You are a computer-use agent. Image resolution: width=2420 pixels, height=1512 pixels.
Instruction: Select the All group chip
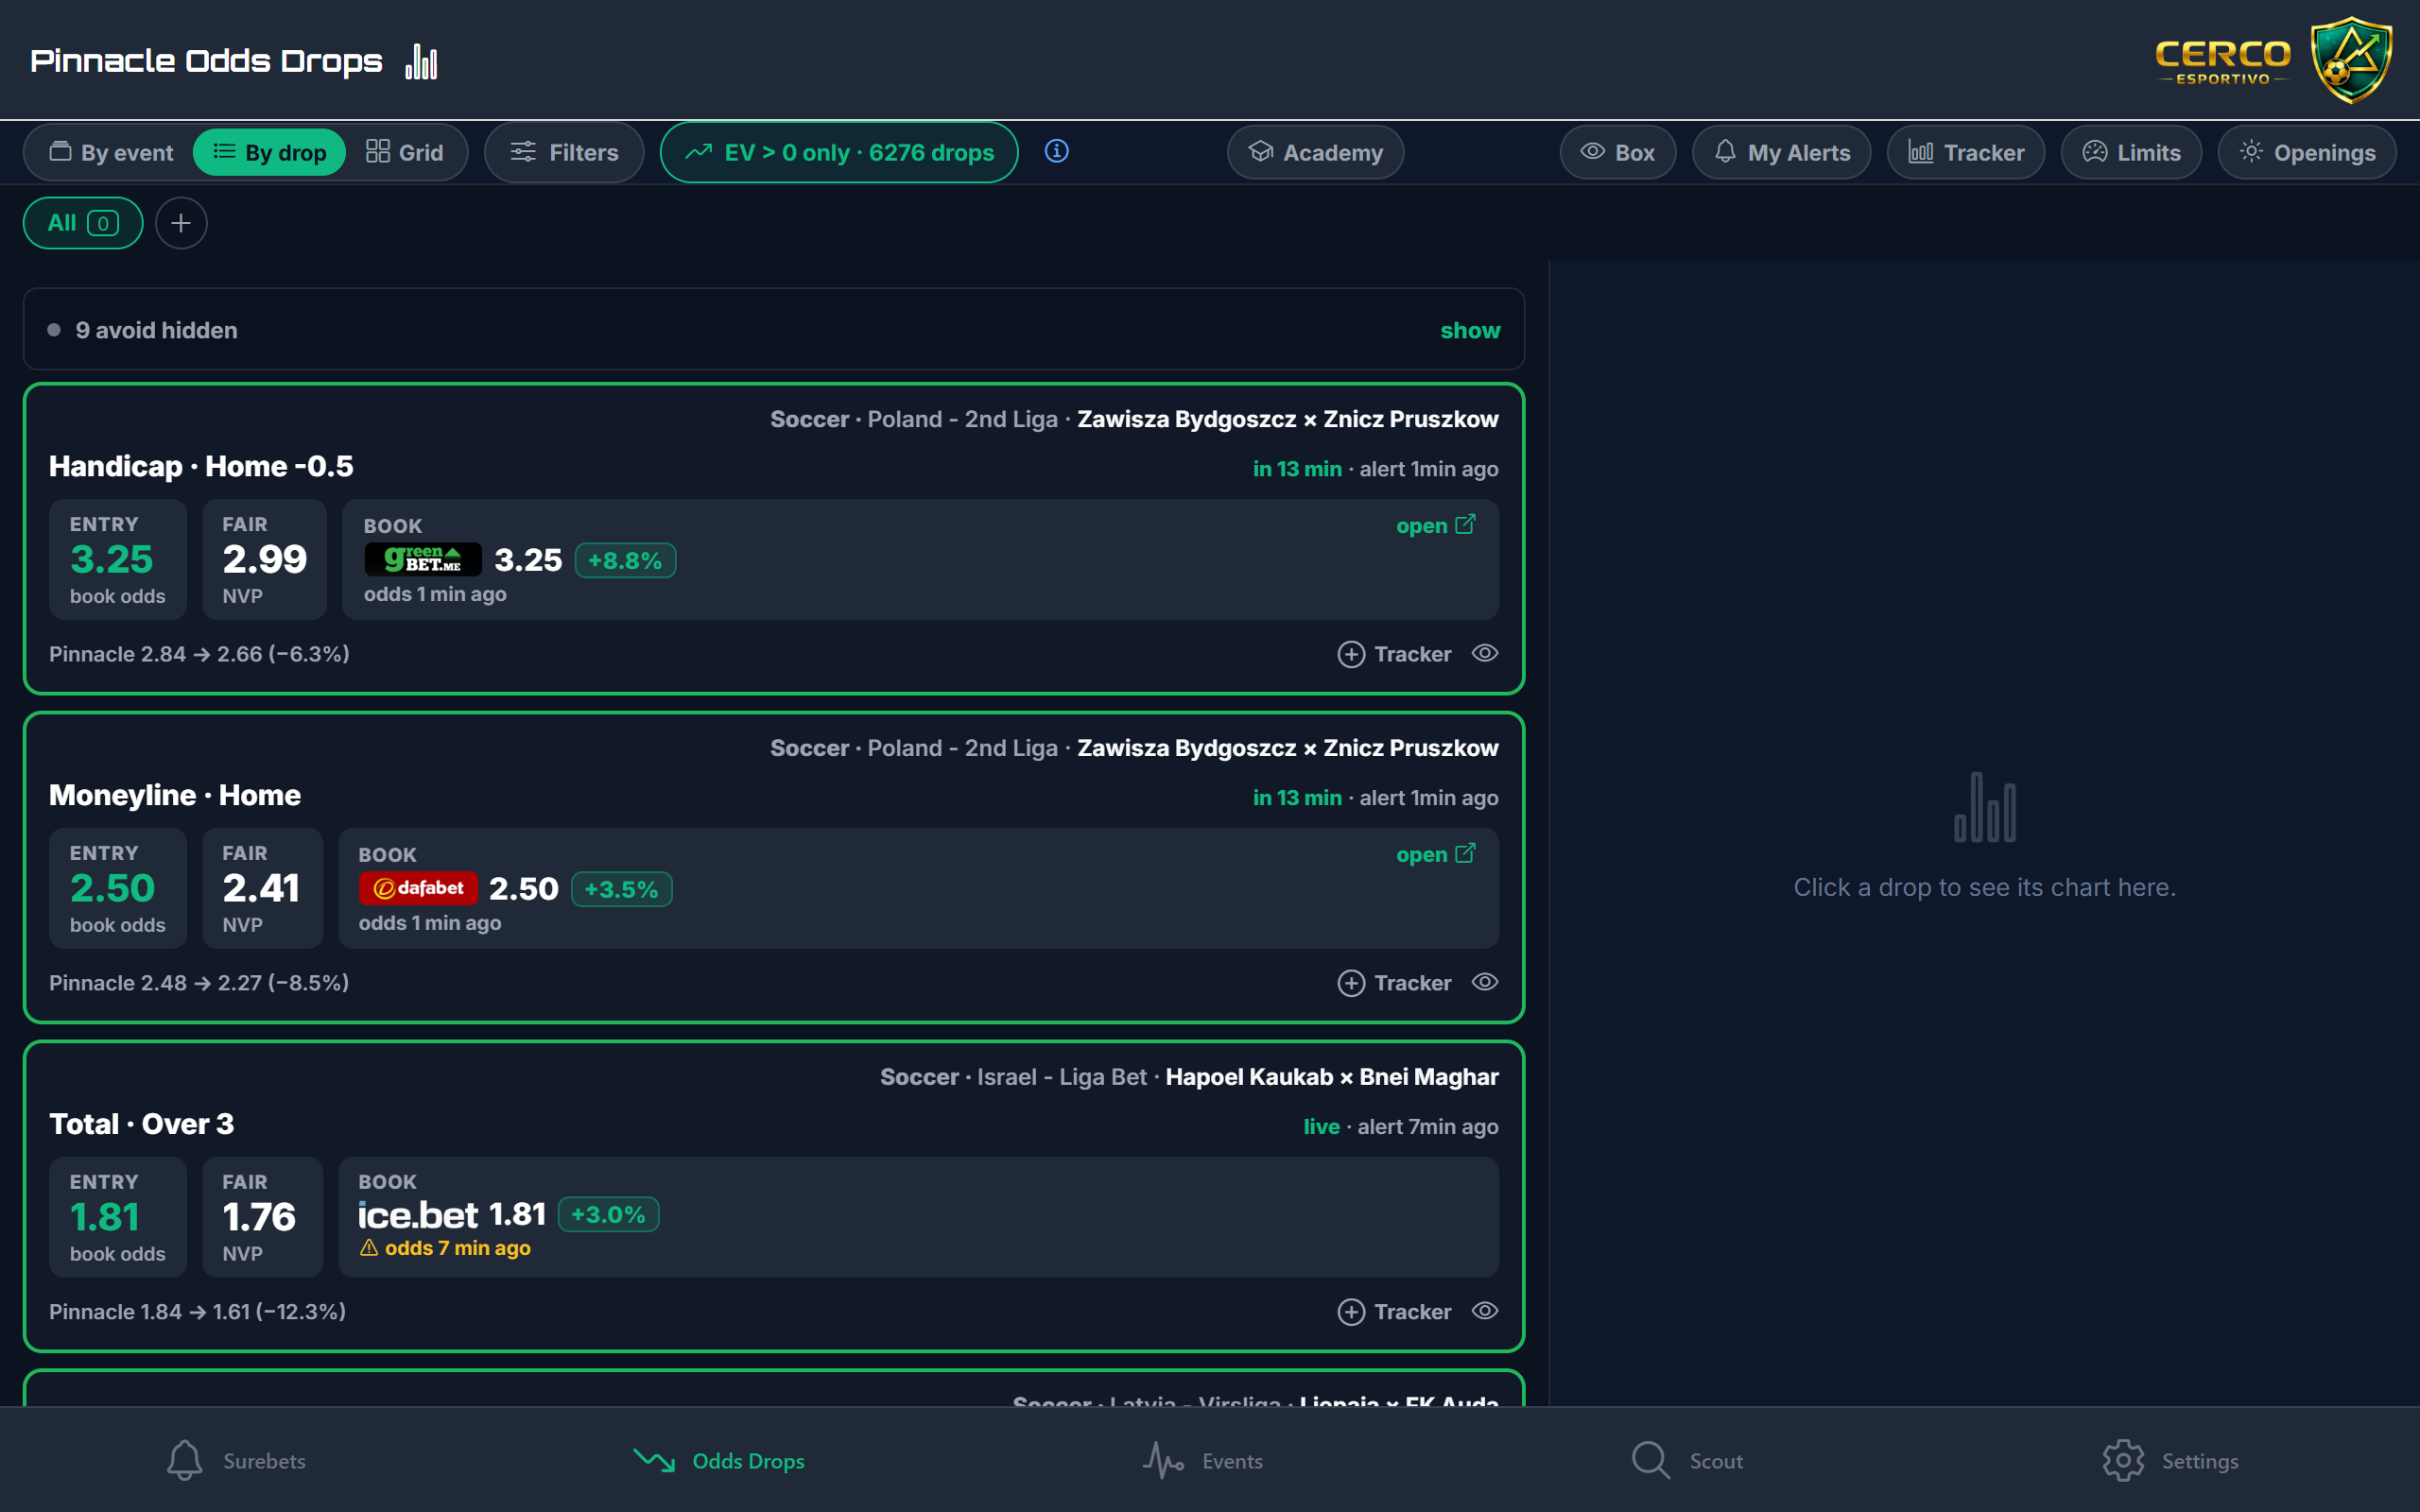tap(83, 223)
